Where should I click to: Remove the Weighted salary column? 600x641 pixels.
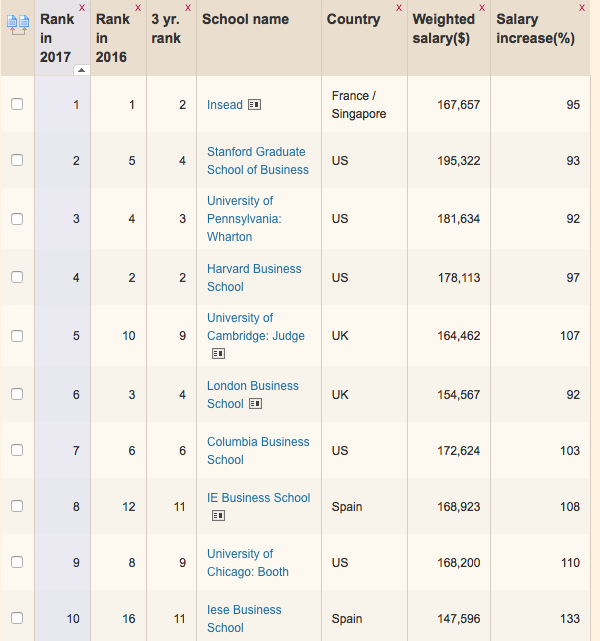tap(482, 8)
